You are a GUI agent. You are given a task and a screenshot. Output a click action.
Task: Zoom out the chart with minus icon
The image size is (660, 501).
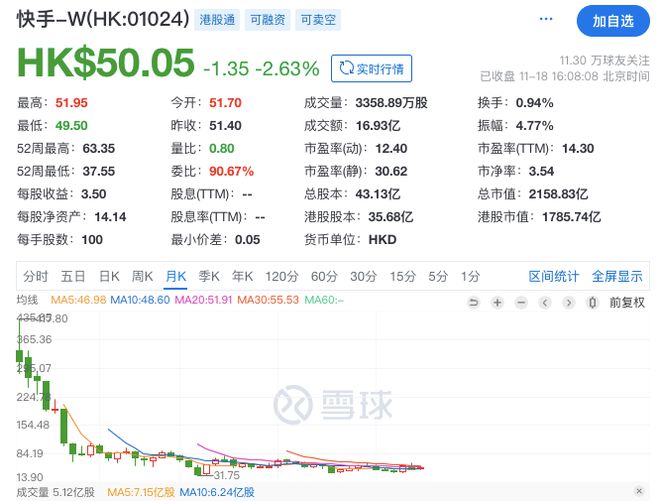coord(521,302)
